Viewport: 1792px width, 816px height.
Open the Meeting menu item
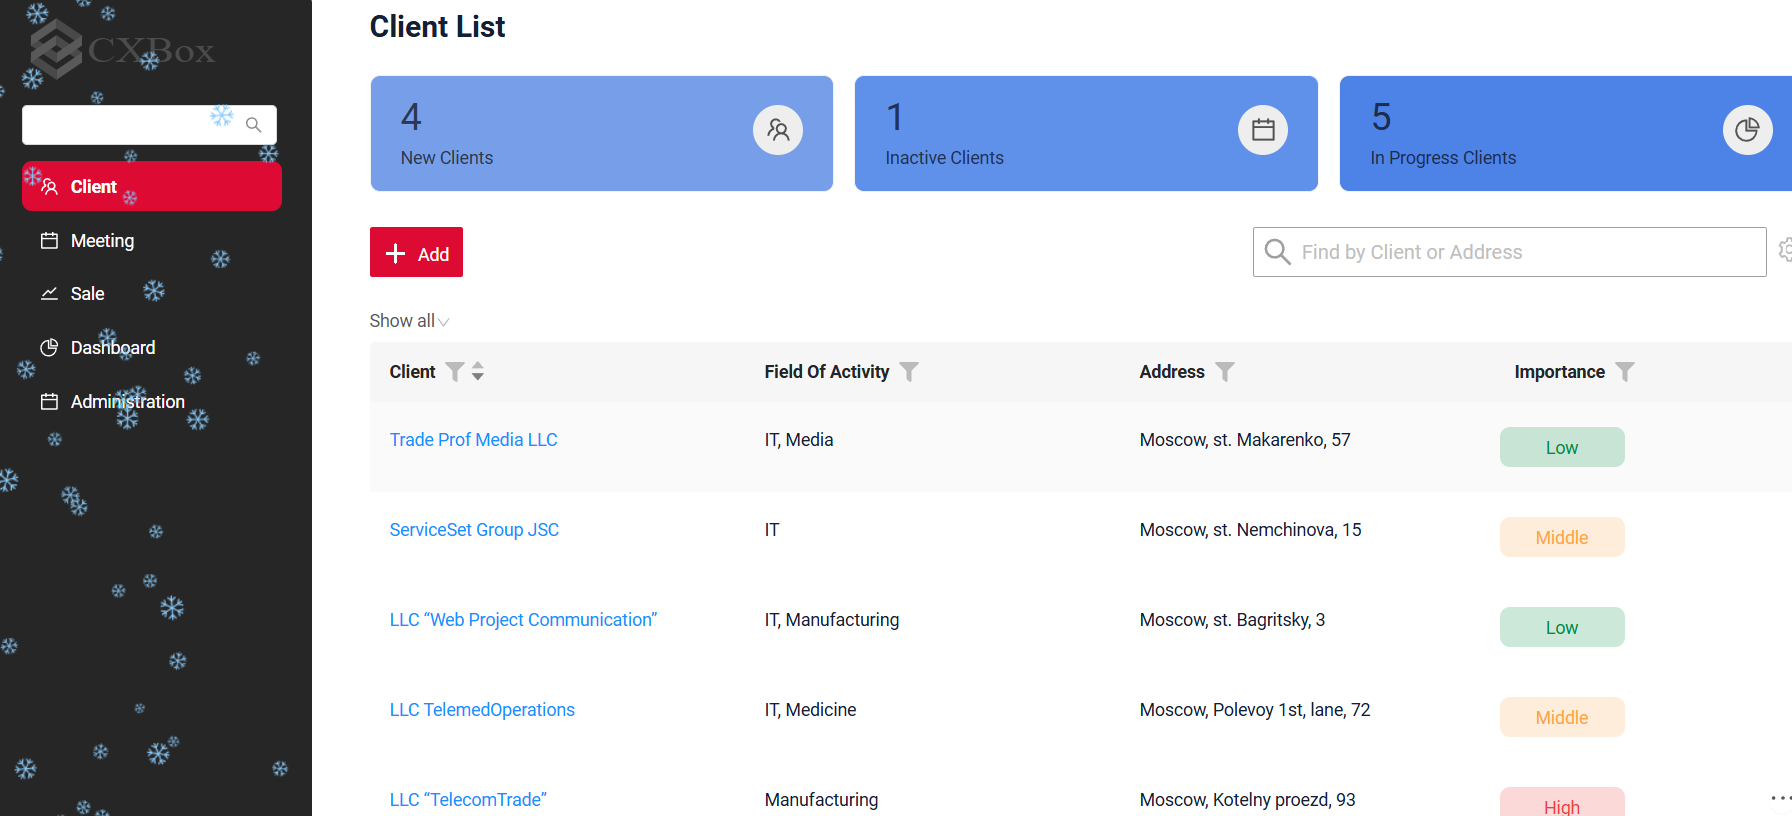click(102, 241)
